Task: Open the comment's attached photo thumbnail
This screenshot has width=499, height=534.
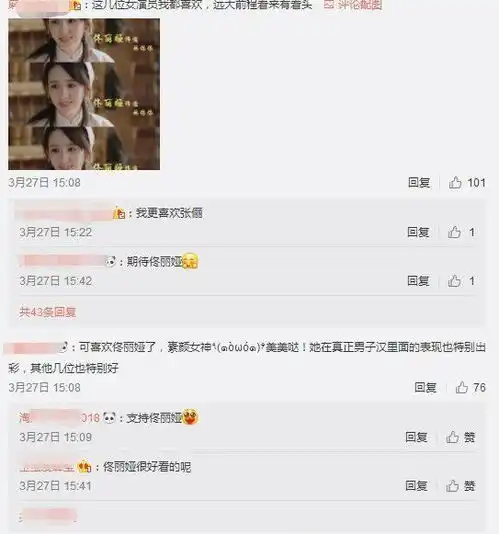Action: point(84,94)
